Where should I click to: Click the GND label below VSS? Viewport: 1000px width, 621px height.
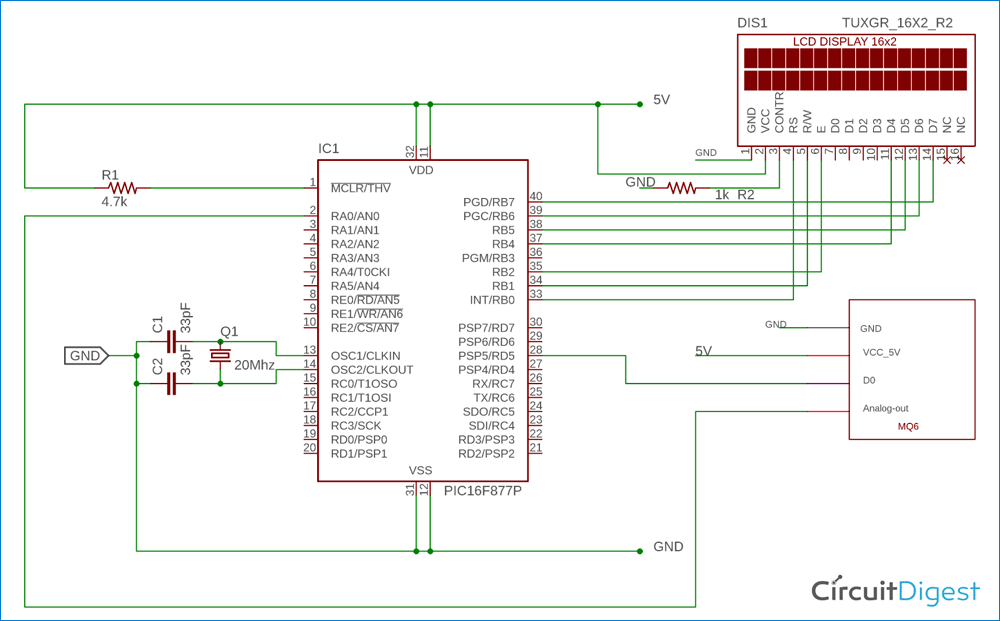pos(667,547)
